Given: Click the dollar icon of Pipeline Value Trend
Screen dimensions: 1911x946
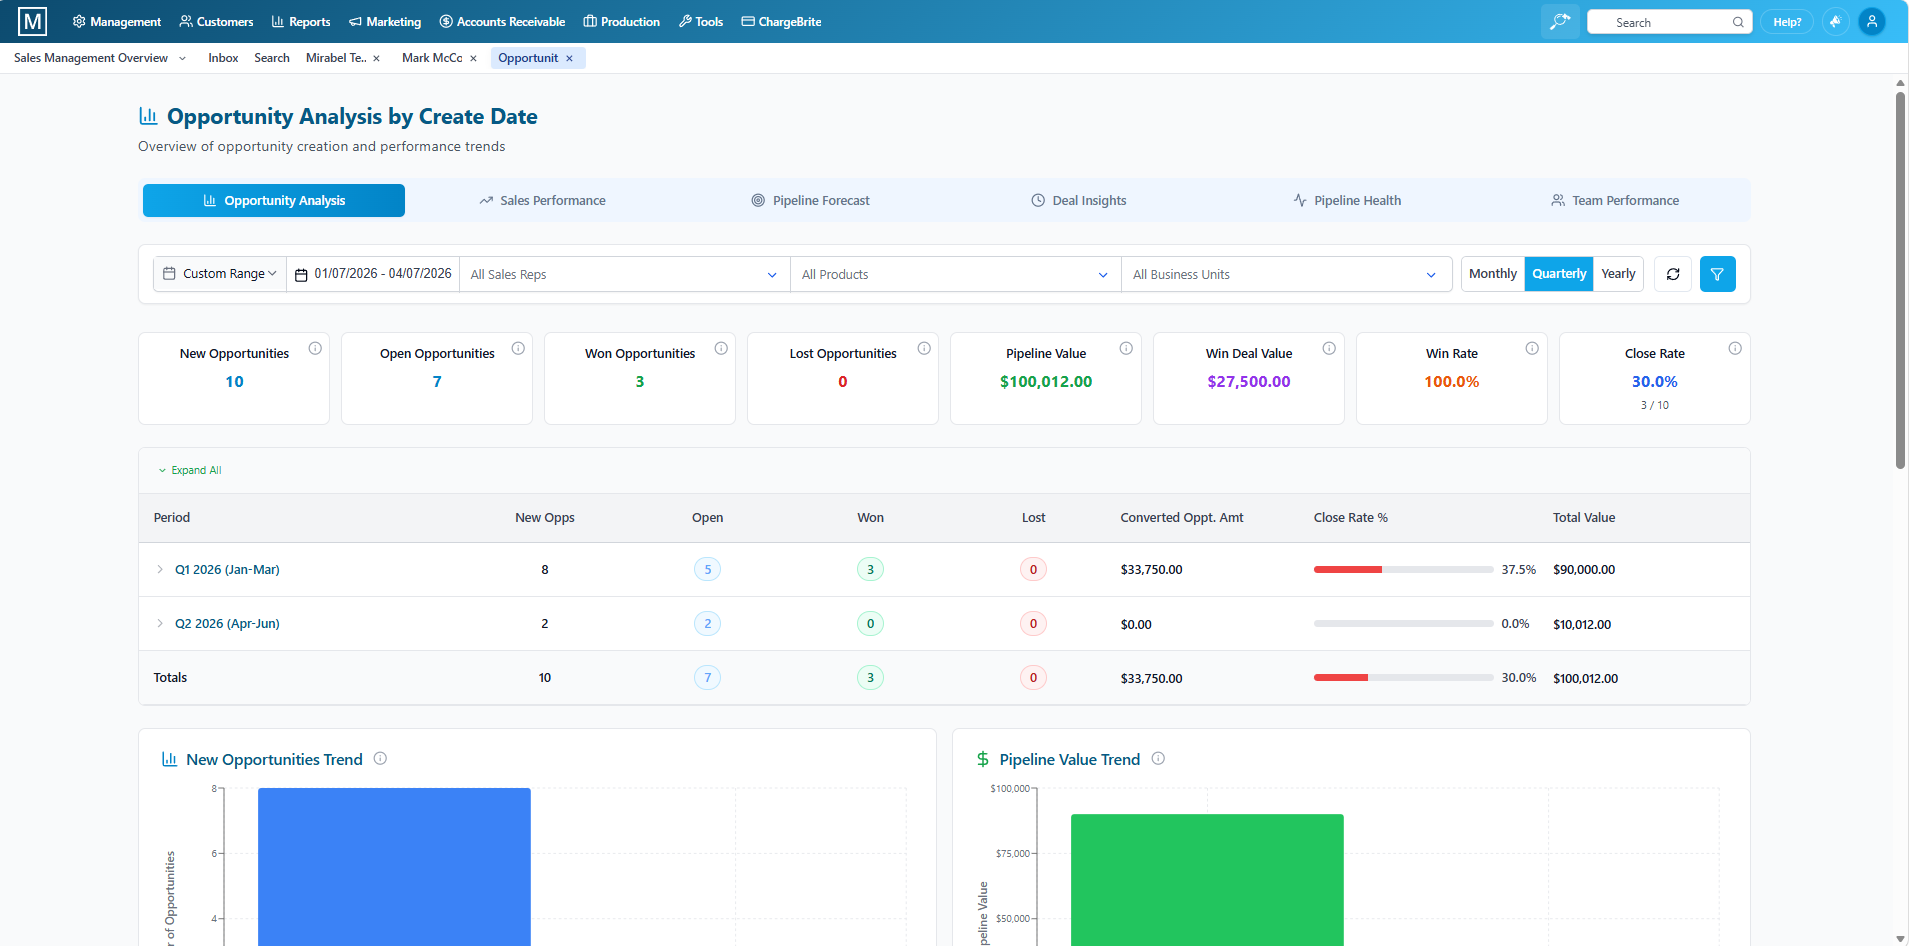Looking at the screenshot, I should point(983,759).
